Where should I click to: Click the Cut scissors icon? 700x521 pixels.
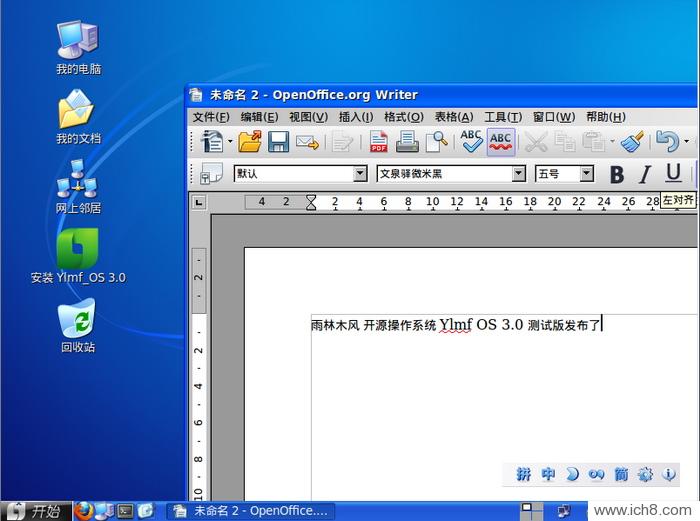coord(536,142)
